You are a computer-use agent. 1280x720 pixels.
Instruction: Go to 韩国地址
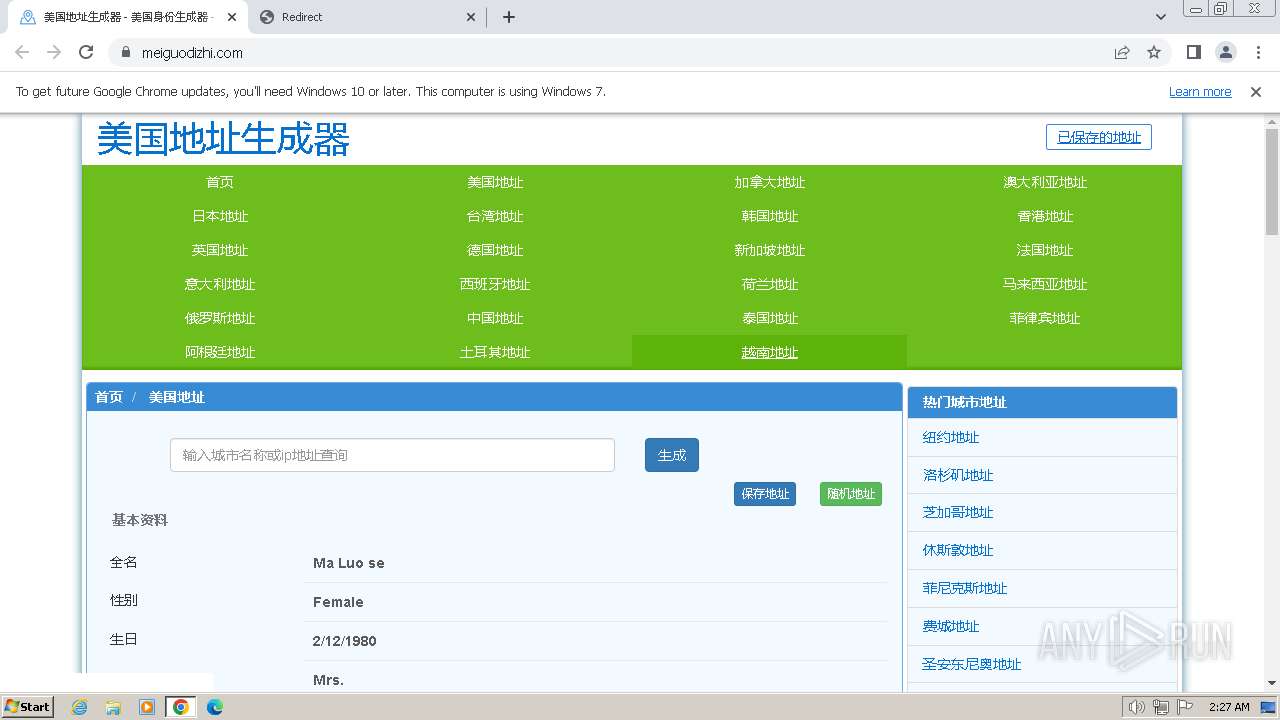pyautogui.click(x=770, y=216)
